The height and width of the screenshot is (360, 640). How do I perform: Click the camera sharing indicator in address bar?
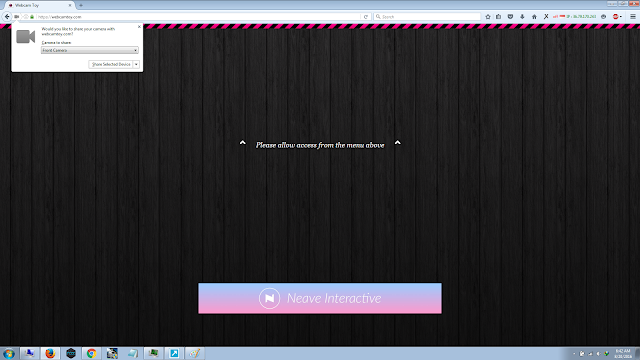coord(17,17)
